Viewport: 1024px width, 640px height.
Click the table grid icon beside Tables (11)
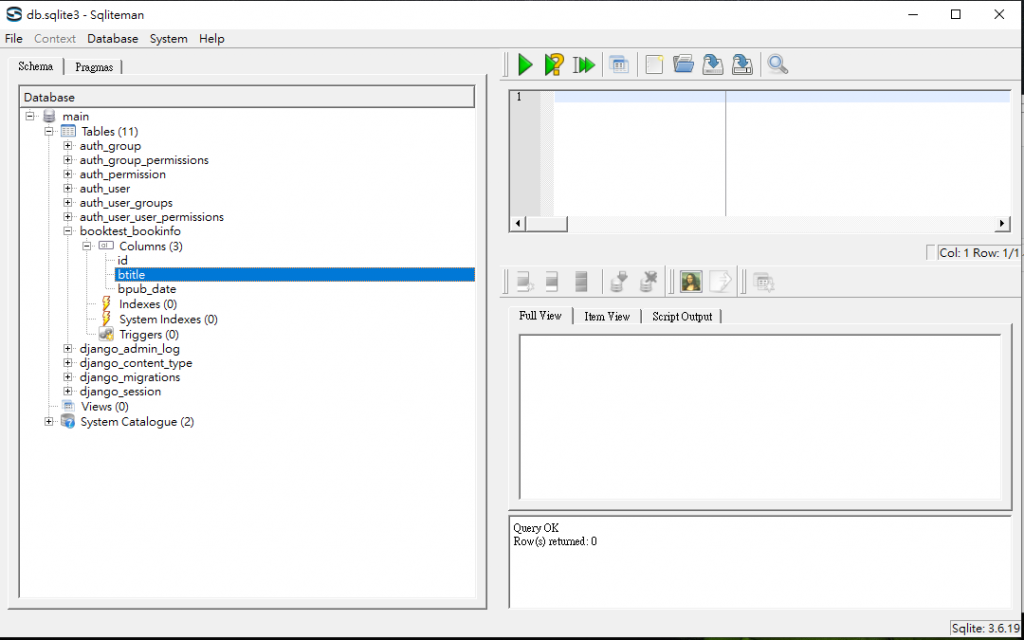[x=68, y=131]
